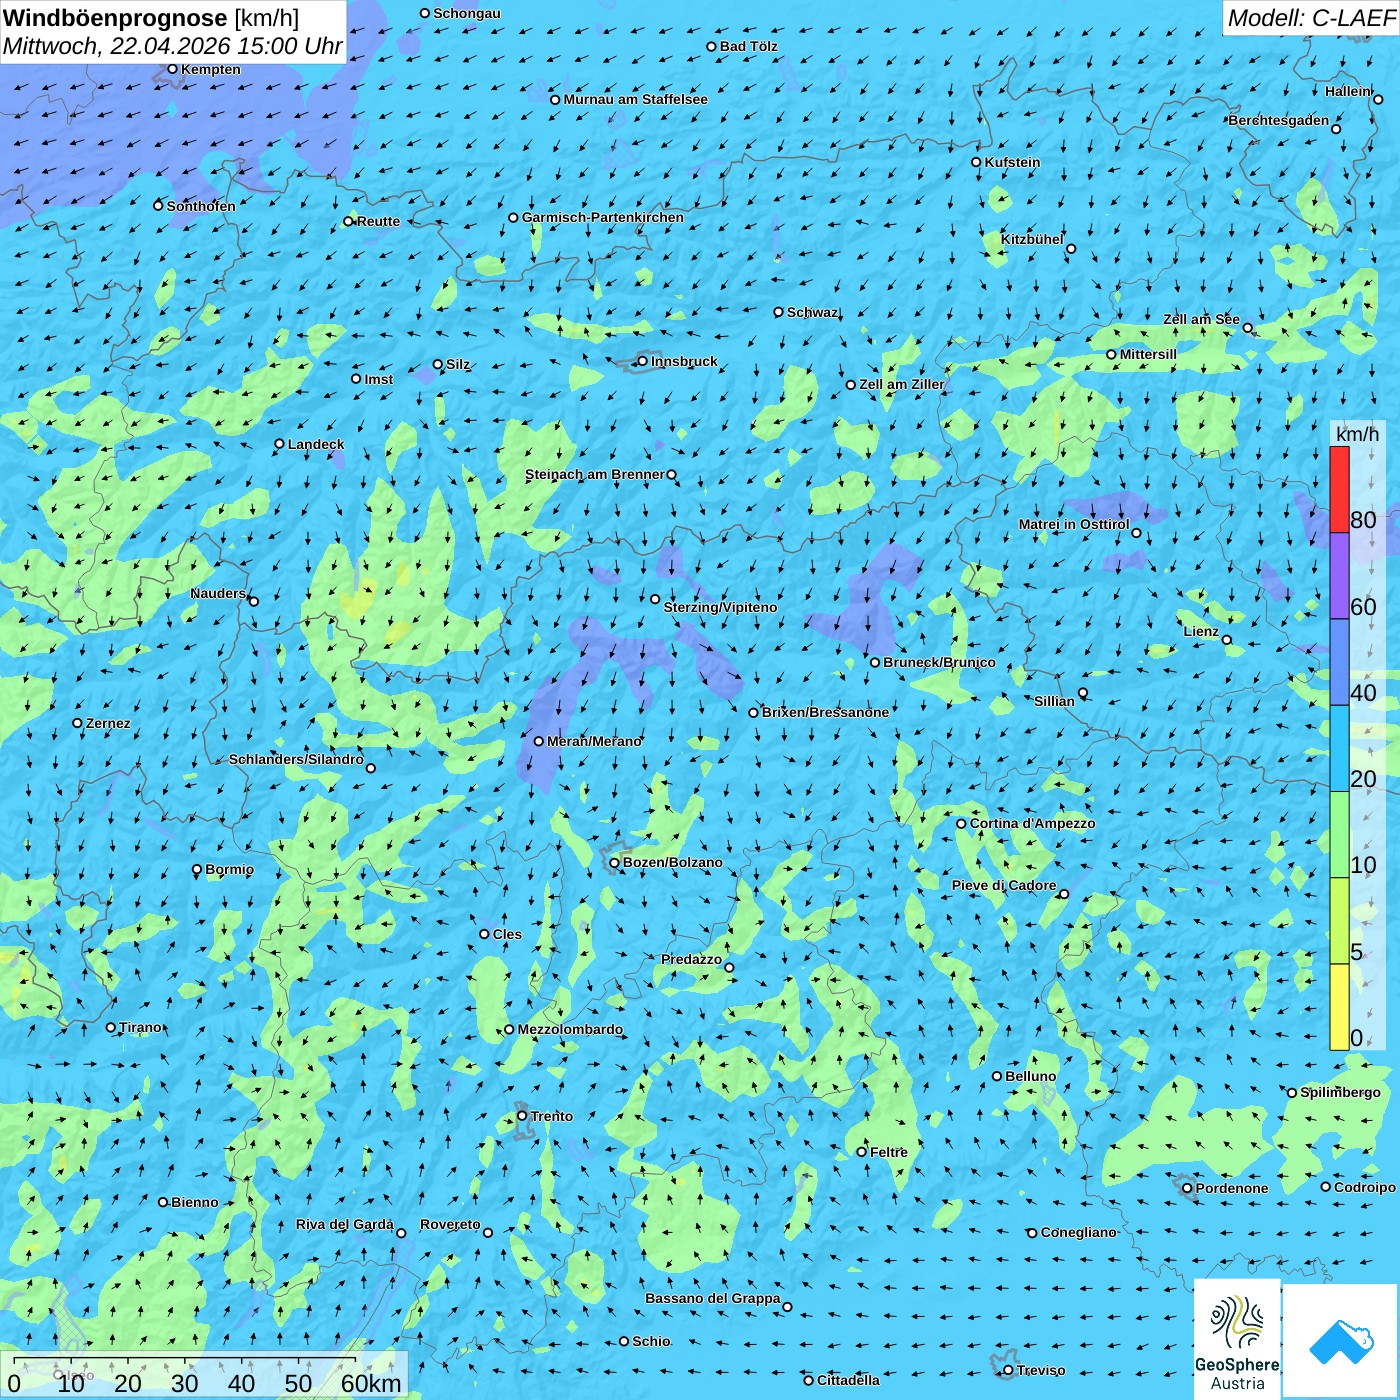Click the Schlanders/Silandro label

point(296,759)
